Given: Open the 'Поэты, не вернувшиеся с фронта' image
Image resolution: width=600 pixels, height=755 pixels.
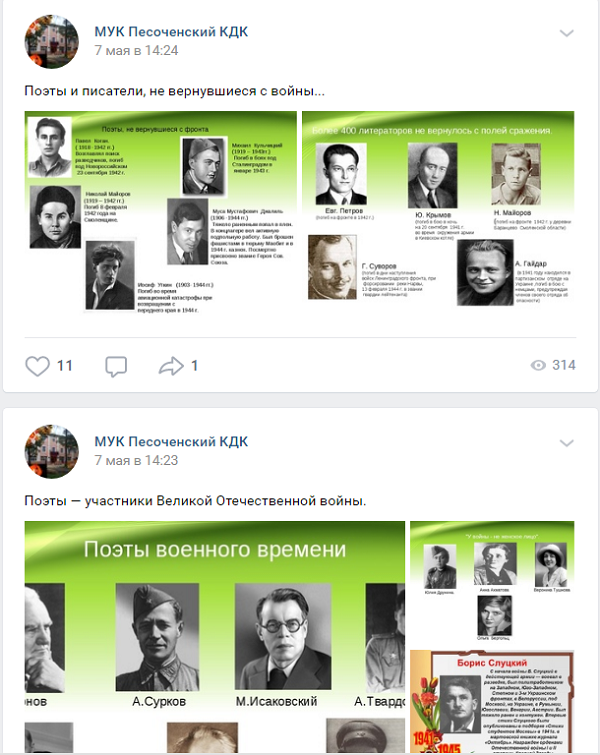Looking at the screenshot, I should [x=161, y=213].
